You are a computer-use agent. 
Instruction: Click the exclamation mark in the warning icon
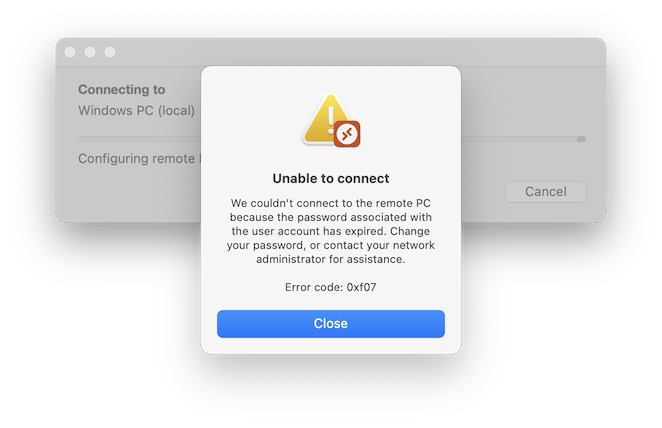coord(326,116)
